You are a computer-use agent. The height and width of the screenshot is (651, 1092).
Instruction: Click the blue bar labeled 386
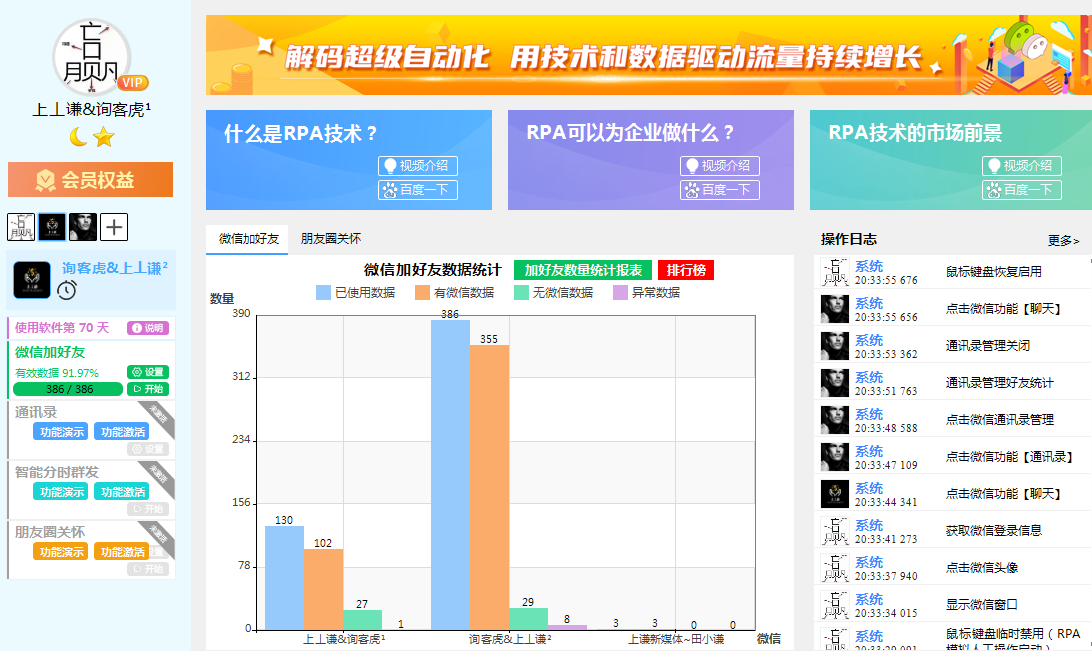[450, 475]
